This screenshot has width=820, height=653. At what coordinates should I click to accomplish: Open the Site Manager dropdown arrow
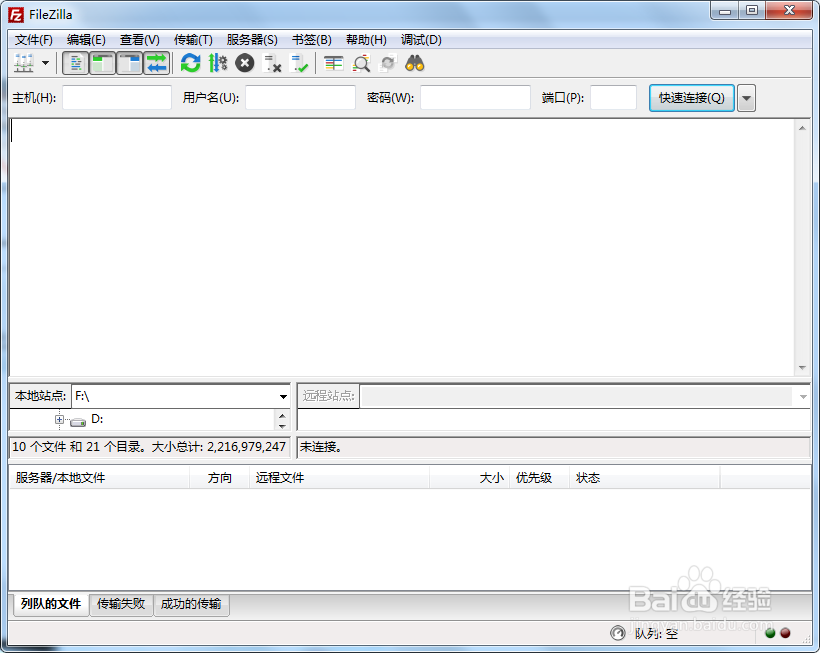[x=45, y=63]
